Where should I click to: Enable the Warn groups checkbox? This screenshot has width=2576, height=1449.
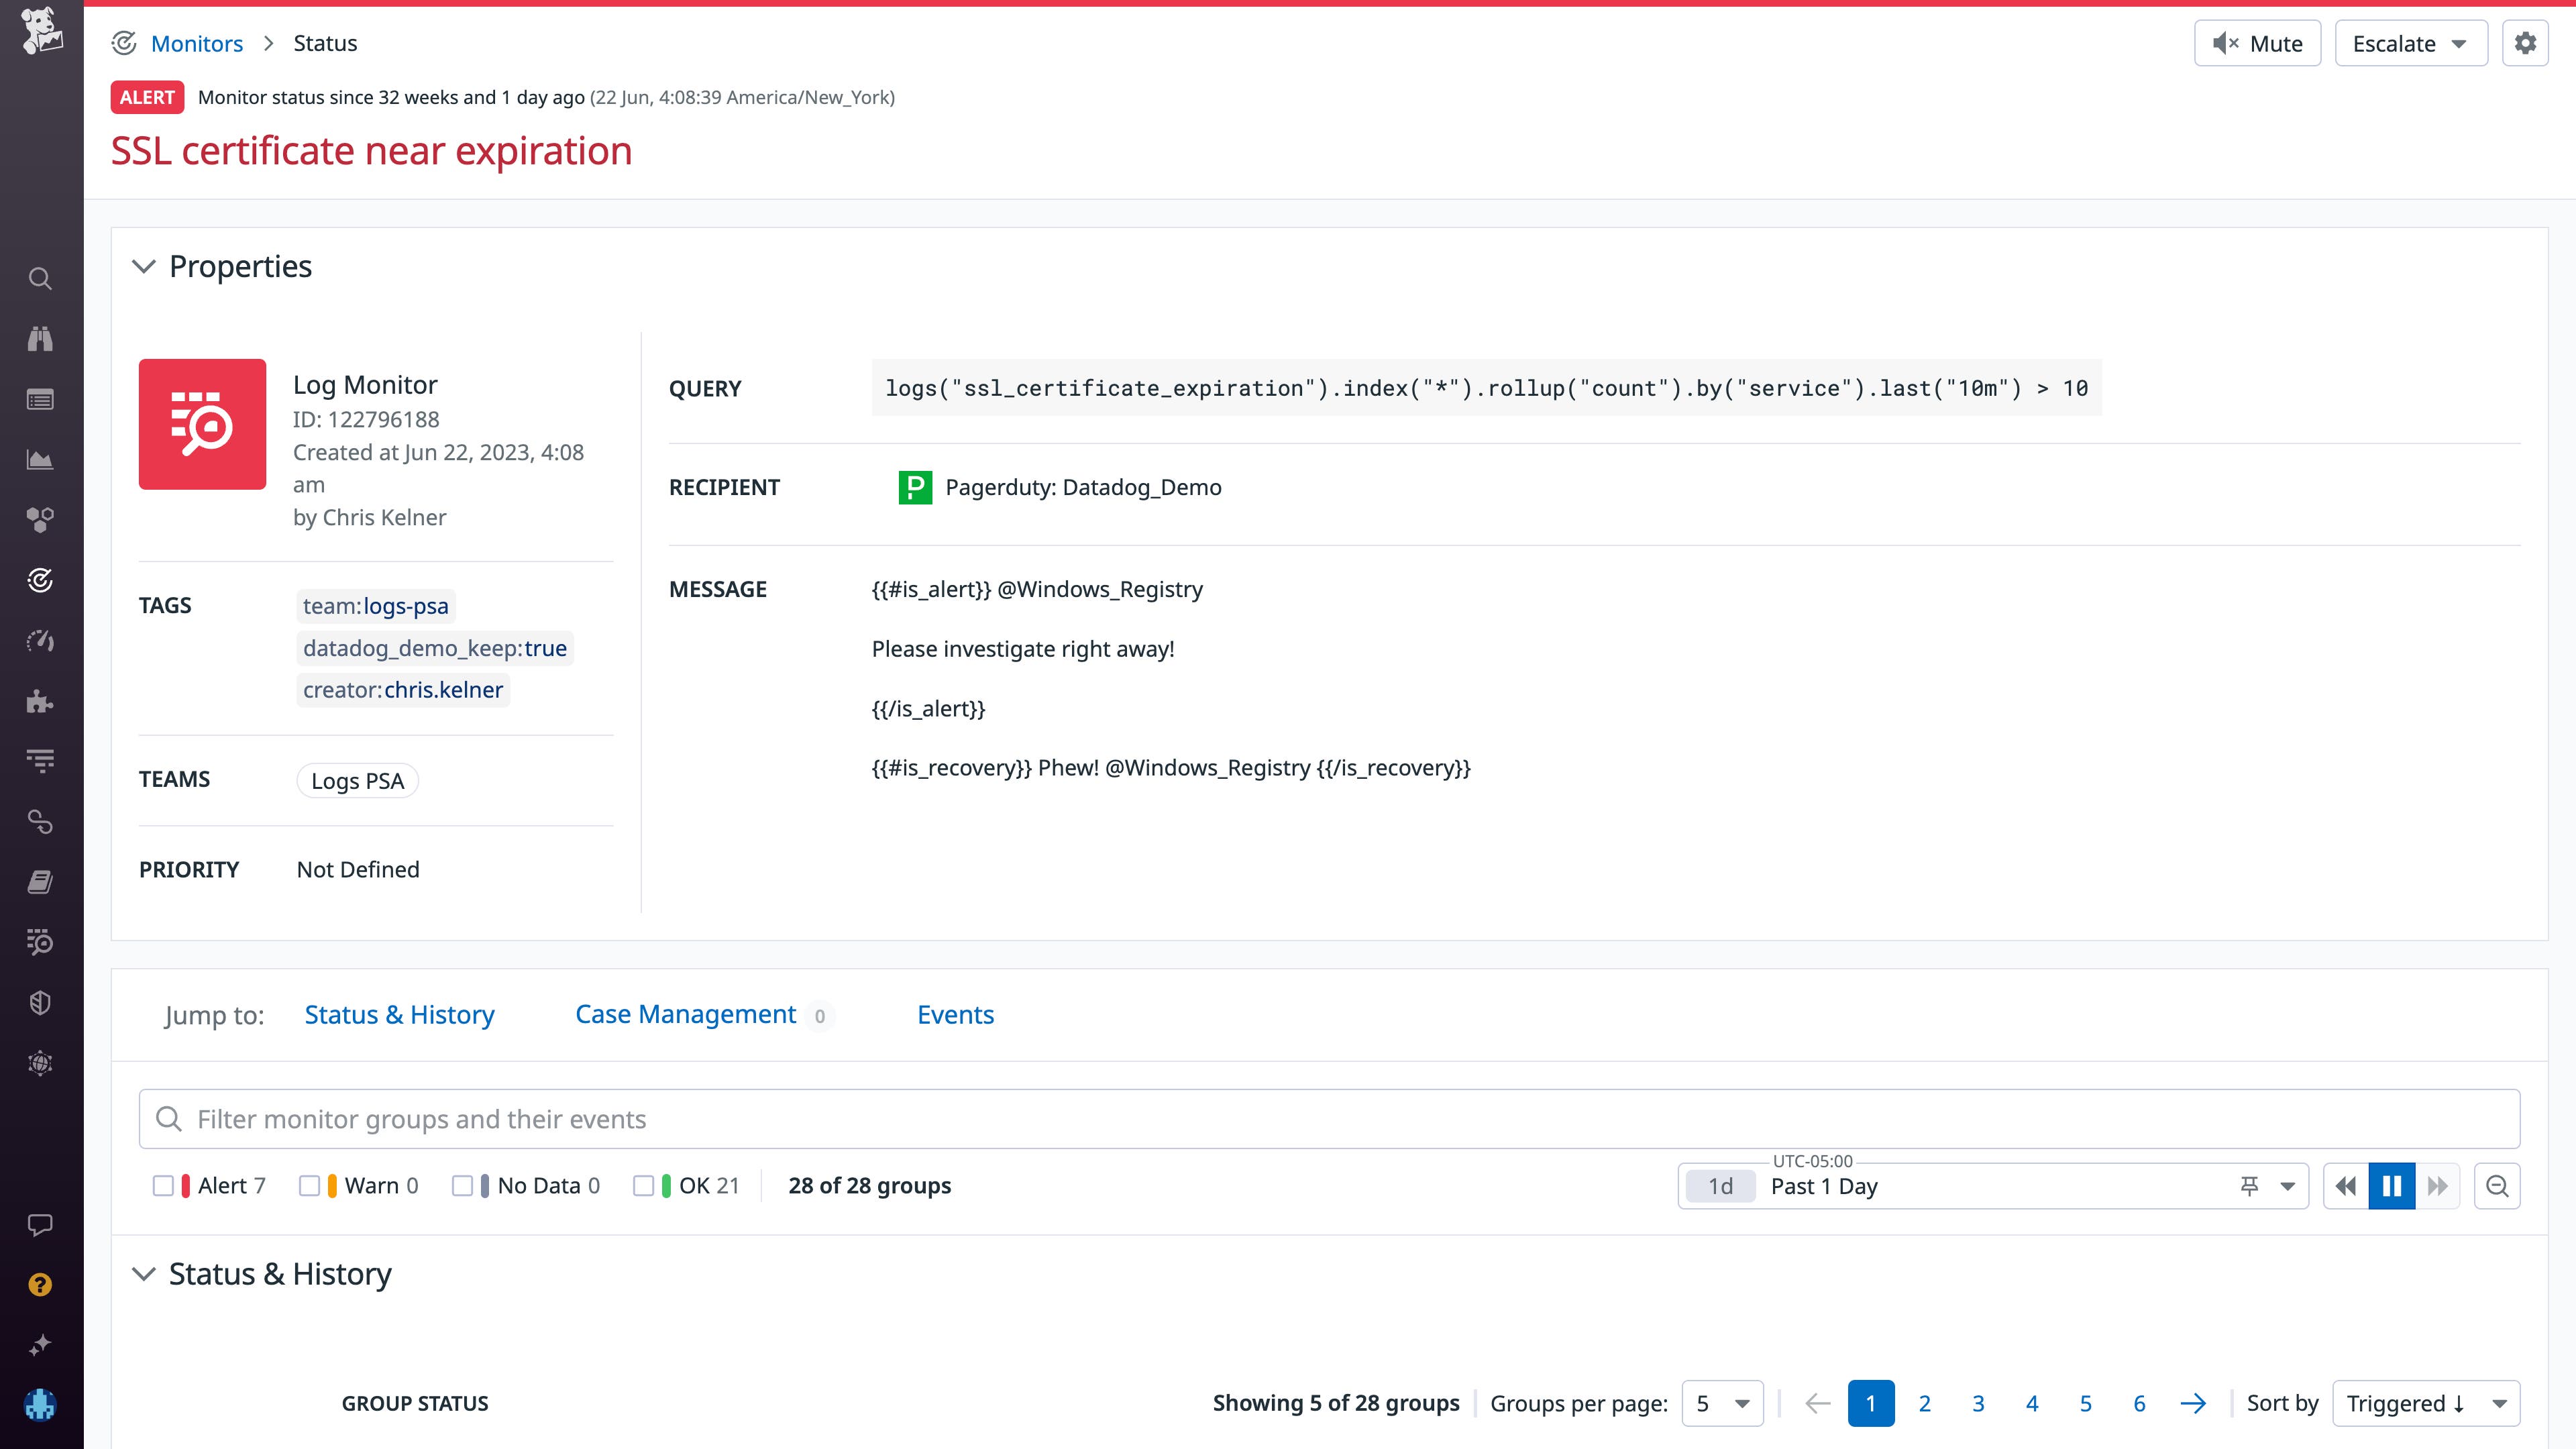point(310,1185)
